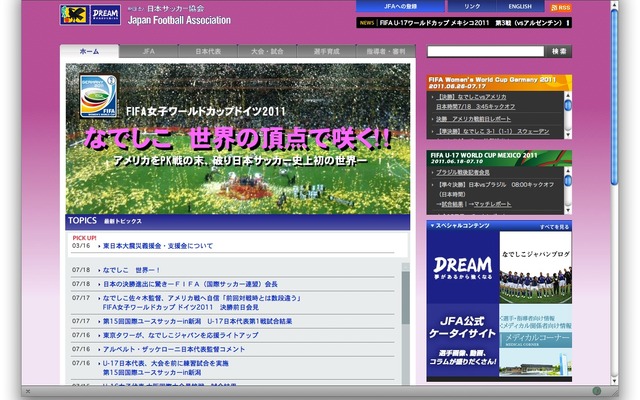
Task: Click the Japan Football Association title
Action: pos(179,20)
